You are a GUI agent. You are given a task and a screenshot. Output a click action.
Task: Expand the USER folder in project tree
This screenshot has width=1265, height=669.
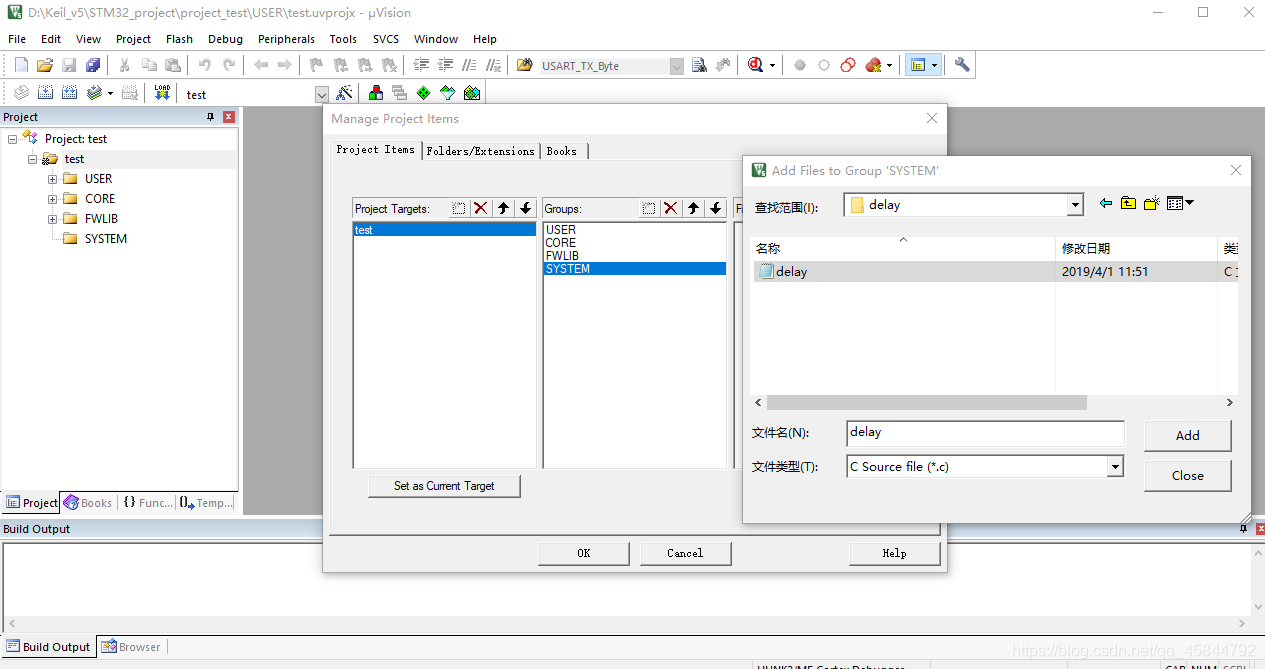click(x=52, y=179)
